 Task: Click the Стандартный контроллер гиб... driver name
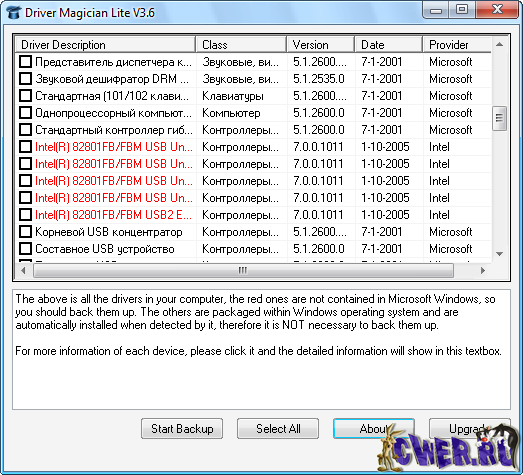[114, 130]
